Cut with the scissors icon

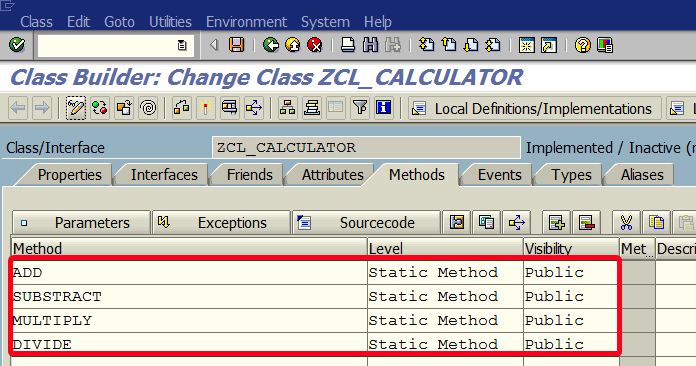(x=626, y=222)
